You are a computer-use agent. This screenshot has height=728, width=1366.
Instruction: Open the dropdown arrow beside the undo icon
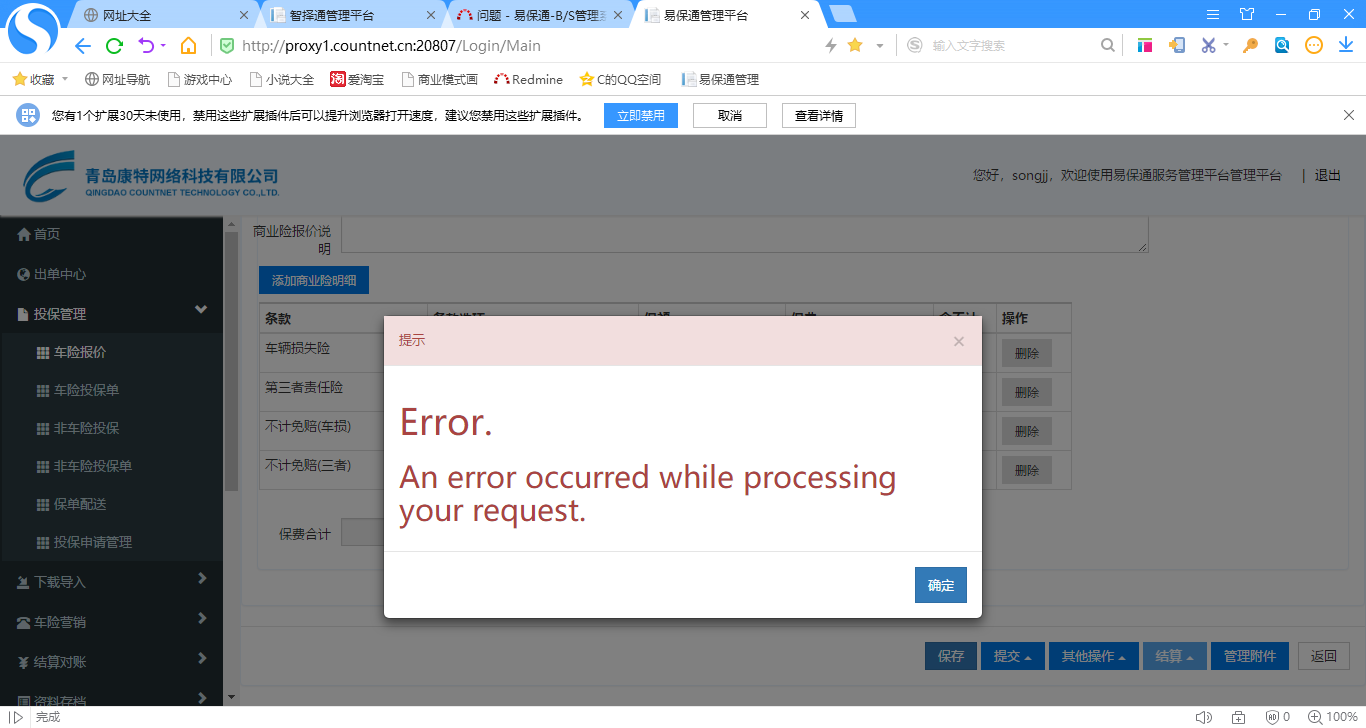click(x=161, y=45)
